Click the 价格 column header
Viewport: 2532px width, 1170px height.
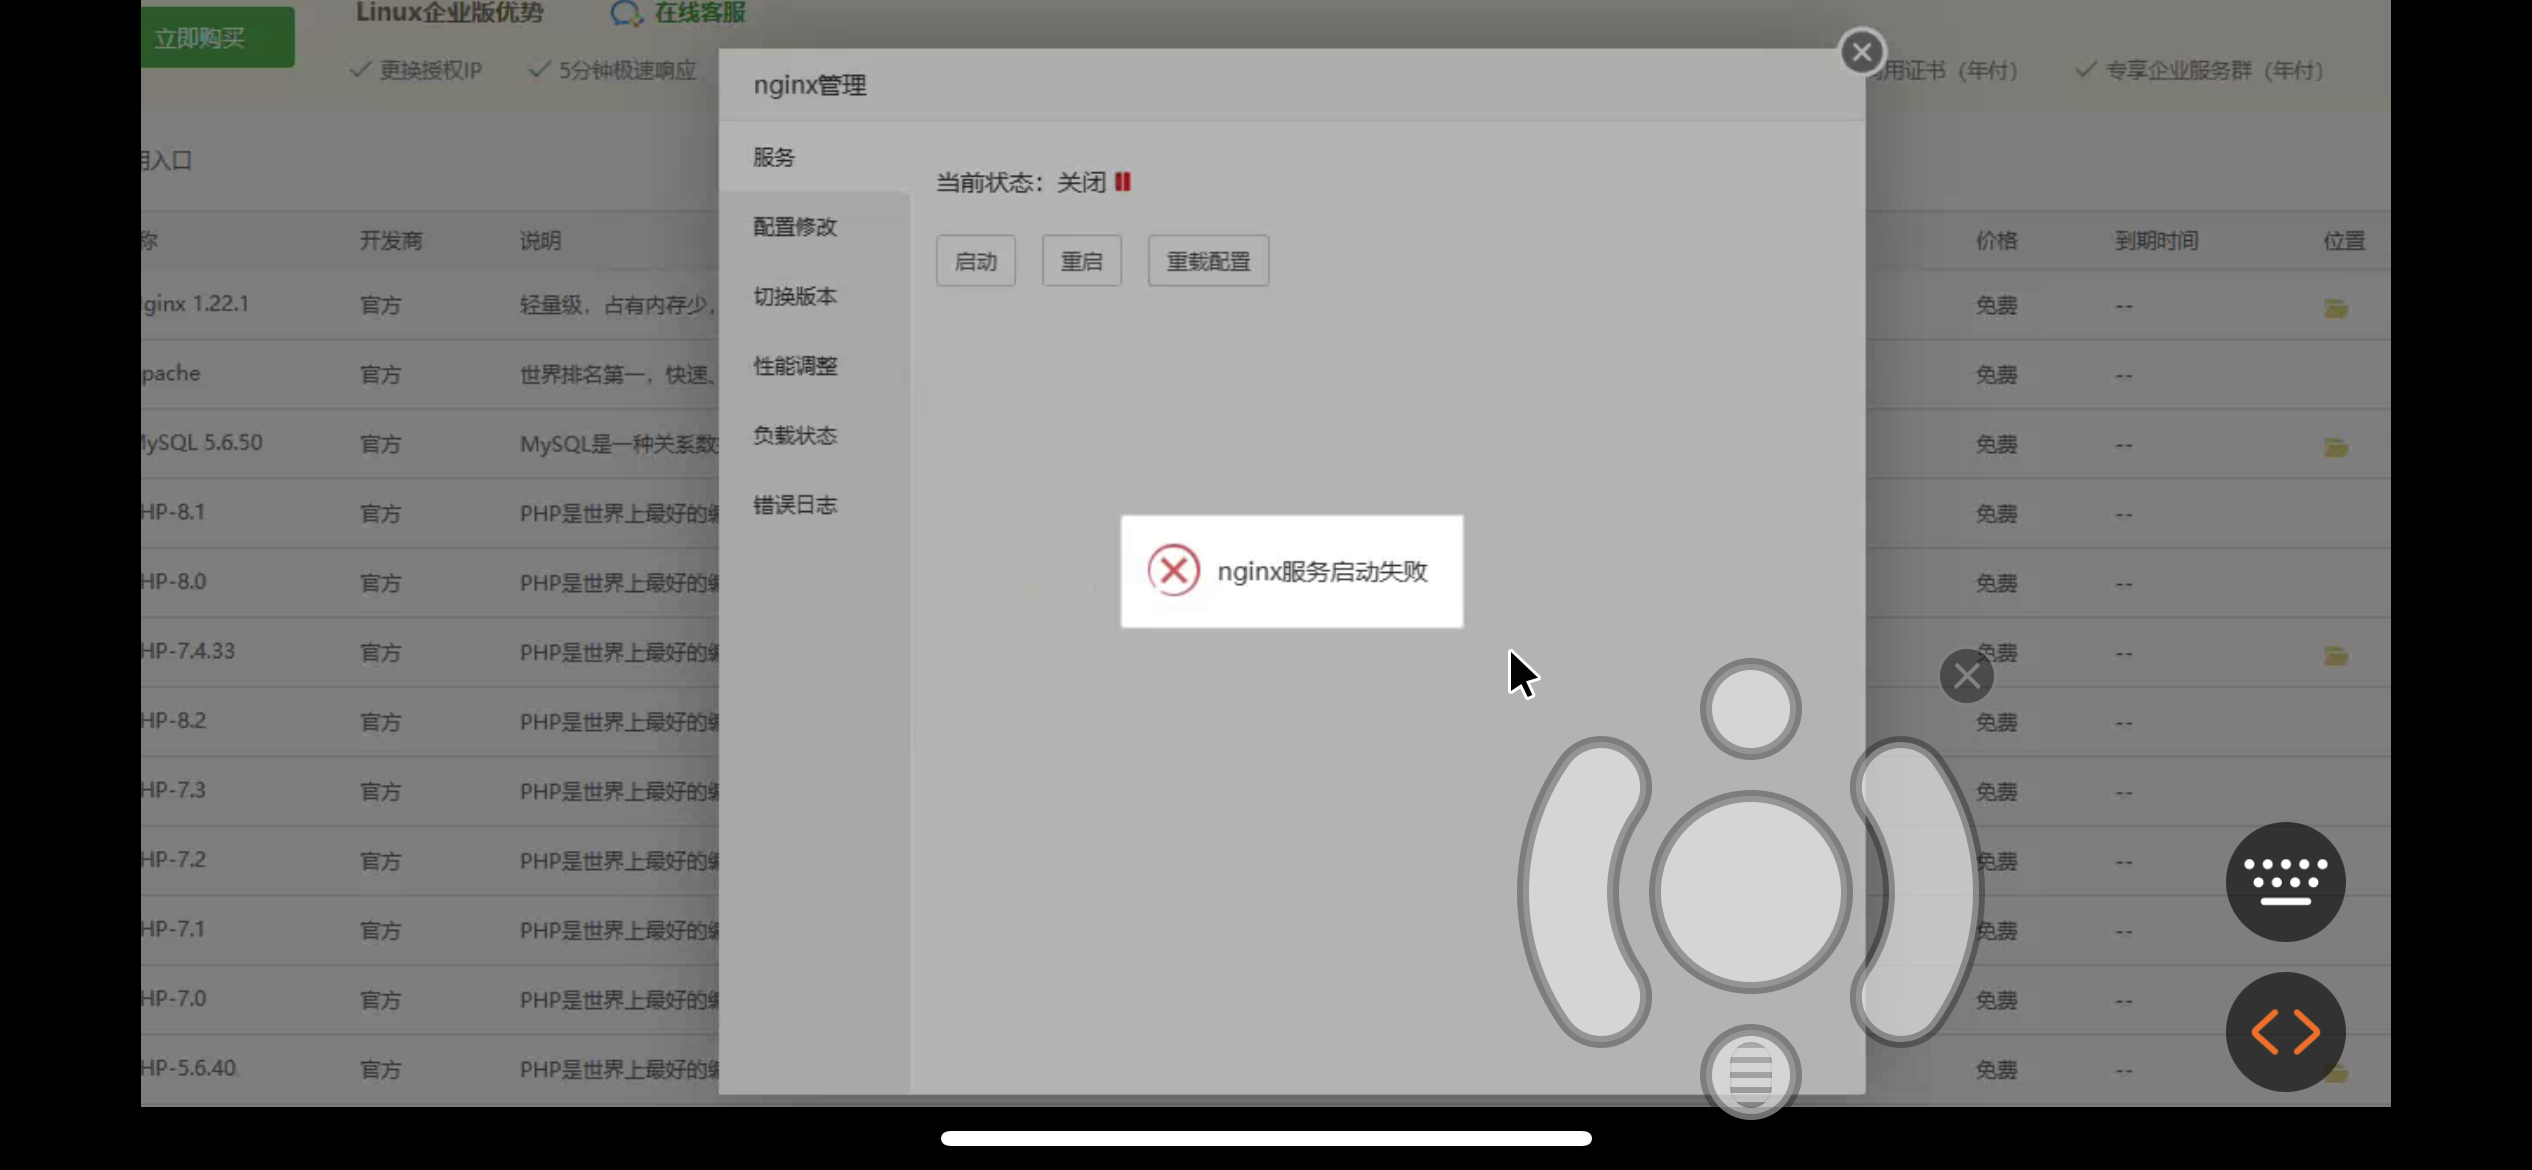click(1996, 241)
